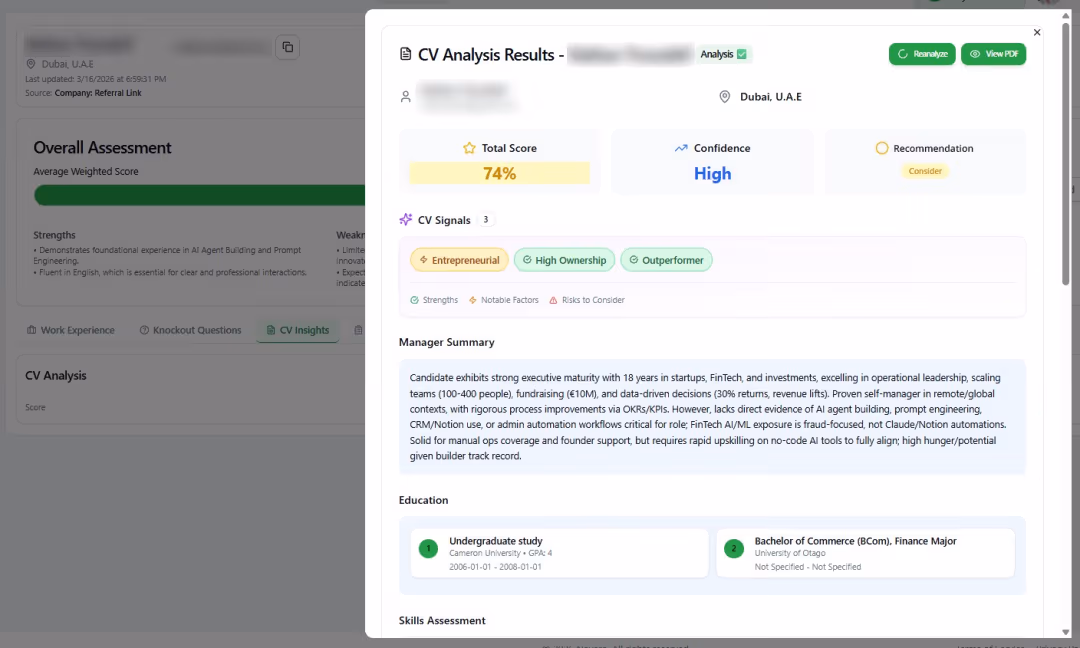
Task: Select the star icon next to Total Score
Action: point(470,147)
